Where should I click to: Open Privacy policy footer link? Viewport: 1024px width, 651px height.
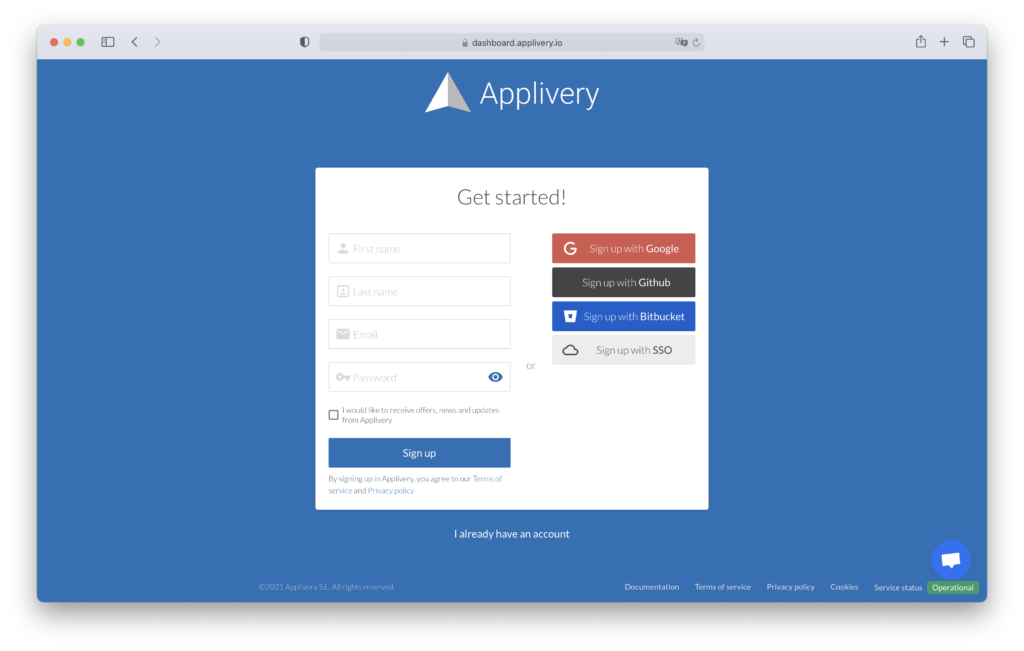coord(790,587)
